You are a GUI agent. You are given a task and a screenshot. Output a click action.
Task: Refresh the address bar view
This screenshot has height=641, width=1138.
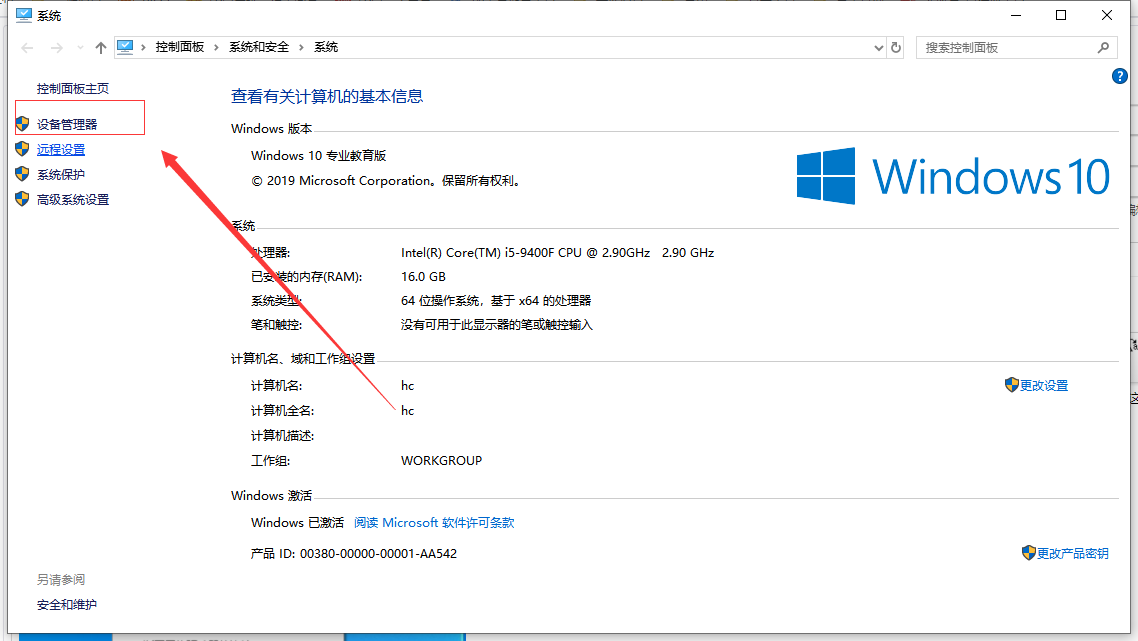coord(896,48)
